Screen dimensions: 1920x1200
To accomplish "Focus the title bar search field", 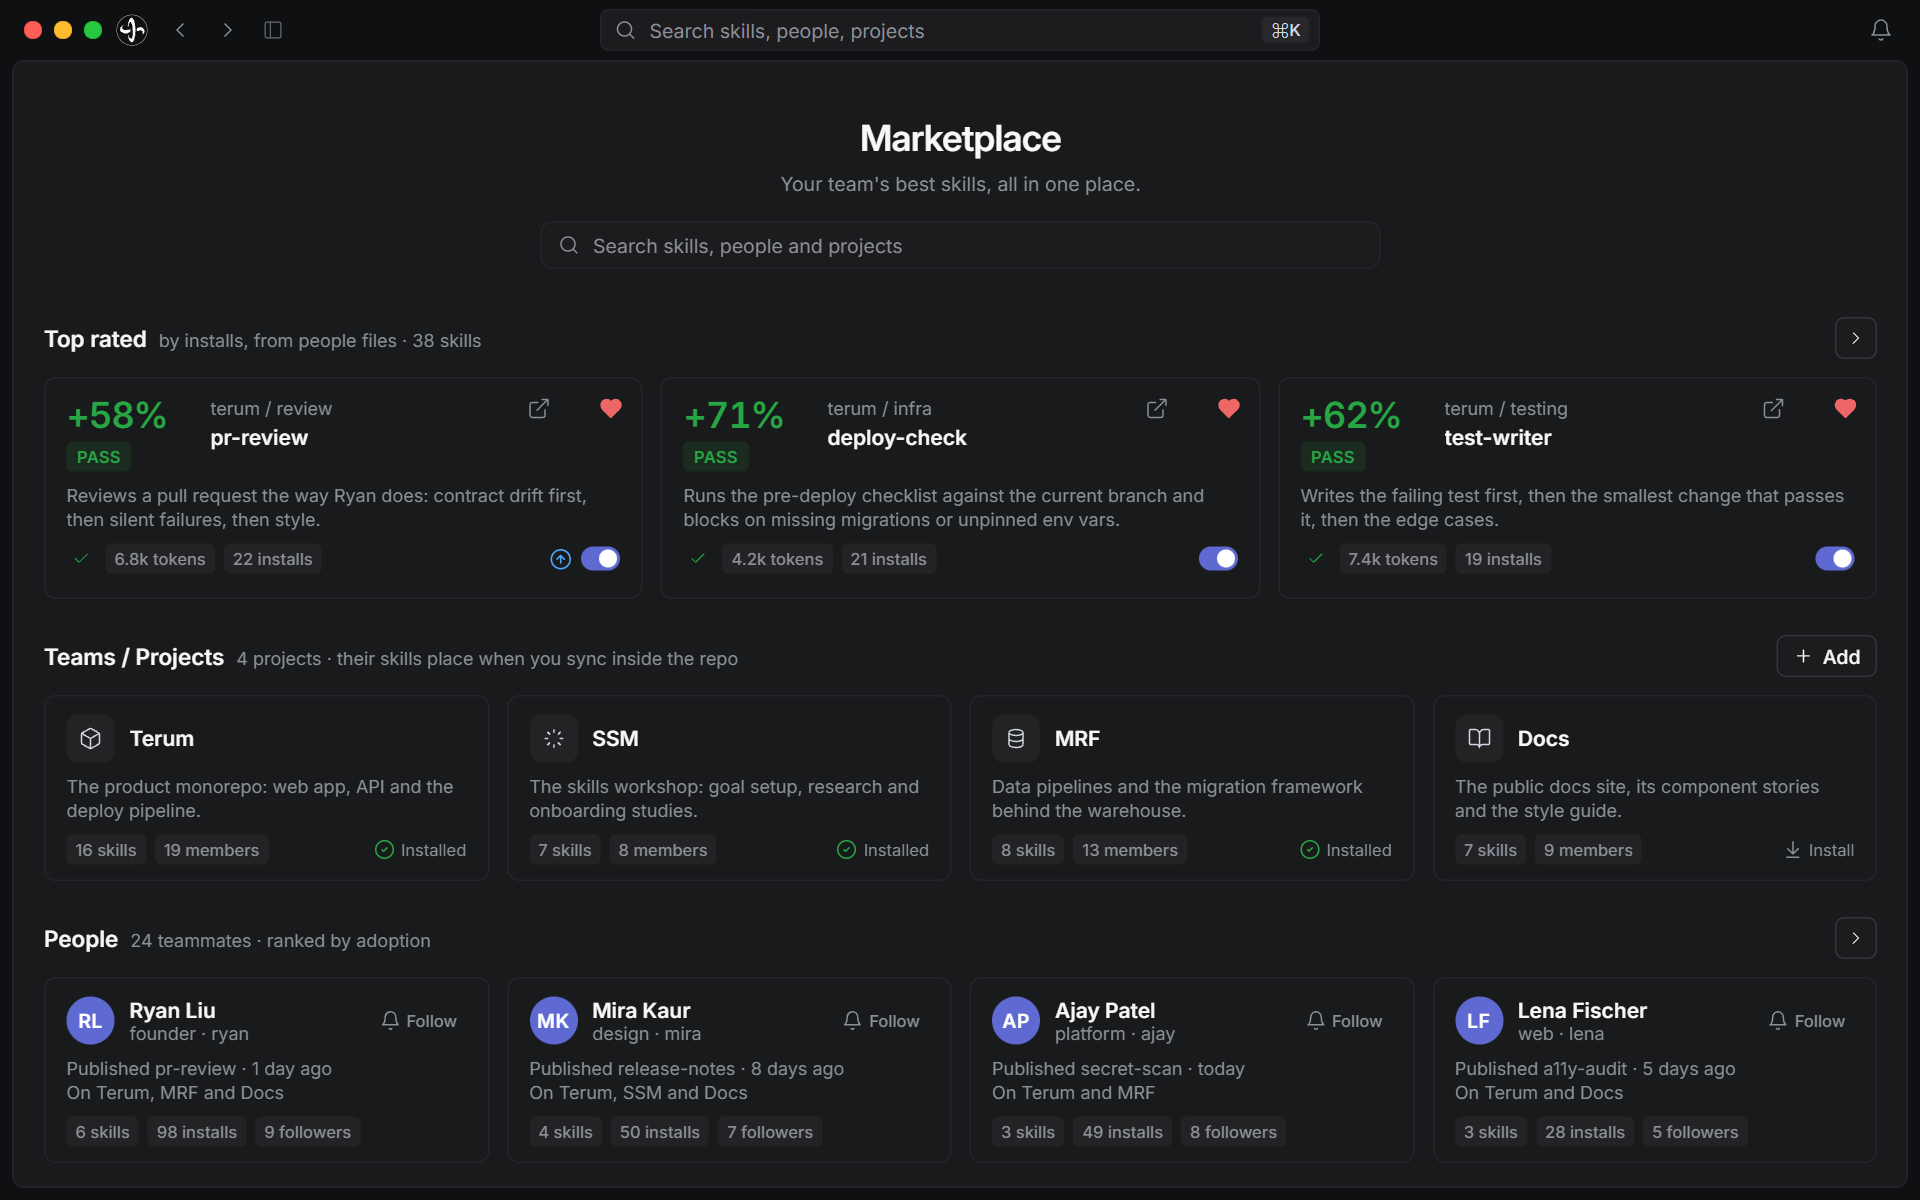I will click(959, 30).
